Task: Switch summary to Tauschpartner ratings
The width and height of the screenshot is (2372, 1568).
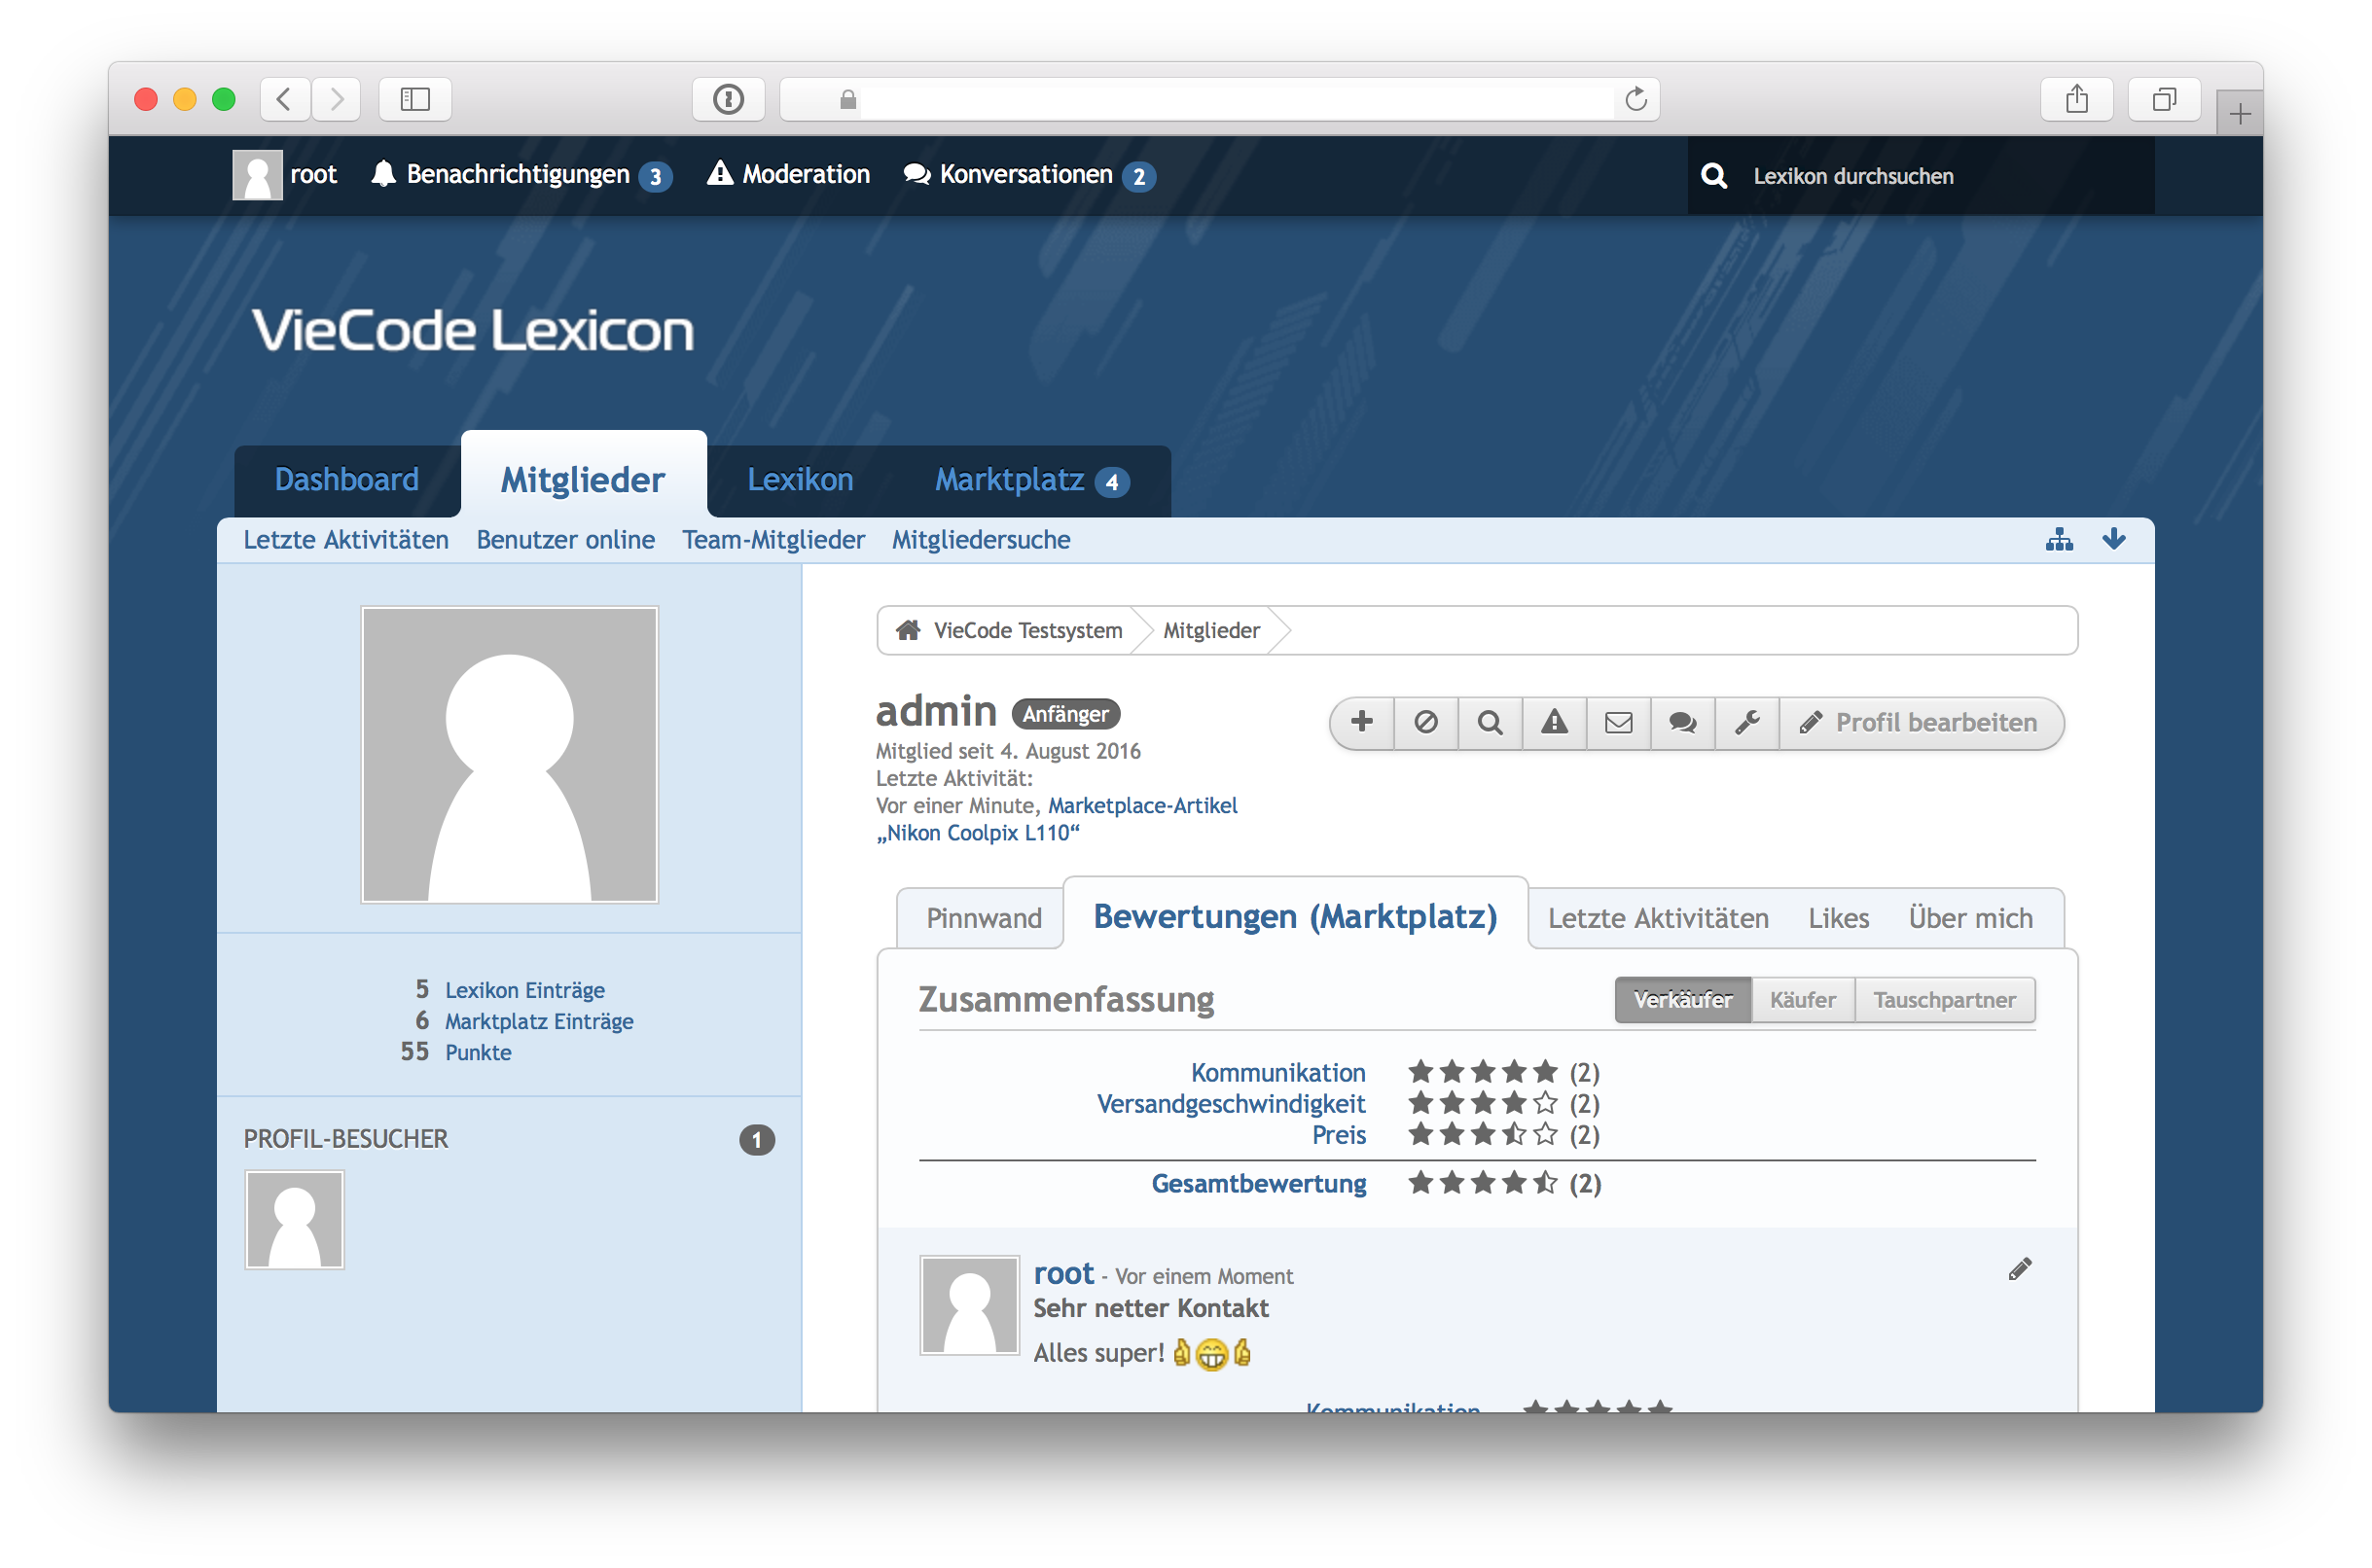Action: 1943,1000
